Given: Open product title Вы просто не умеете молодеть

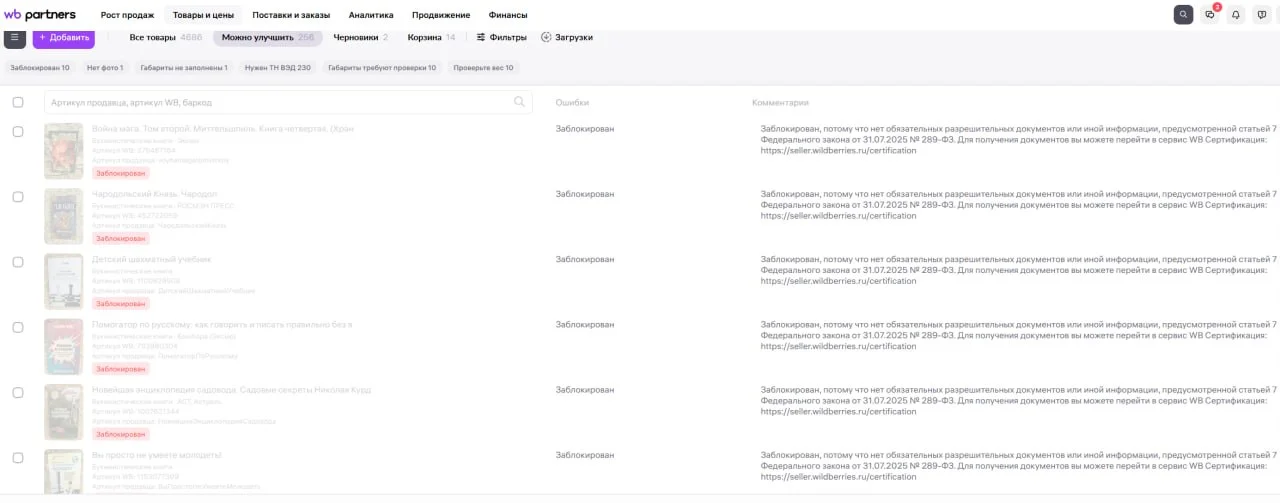Looking at the screenshot, I should (156, 455).
